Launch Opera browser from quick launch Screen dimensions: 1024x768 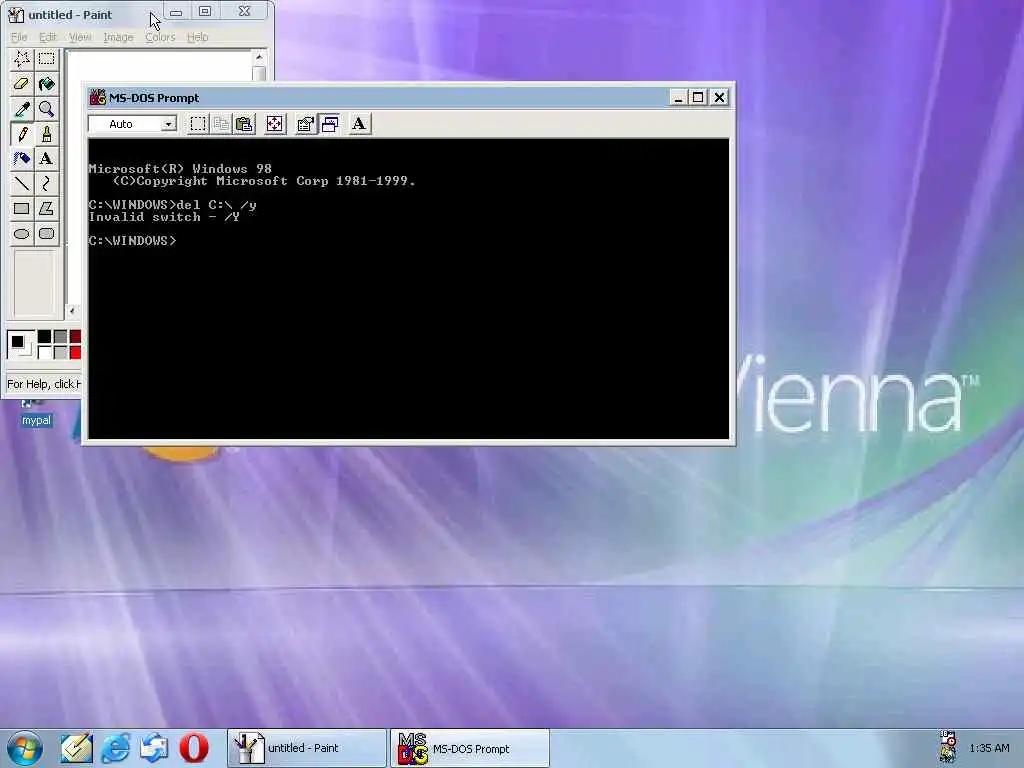coord(193,748)
